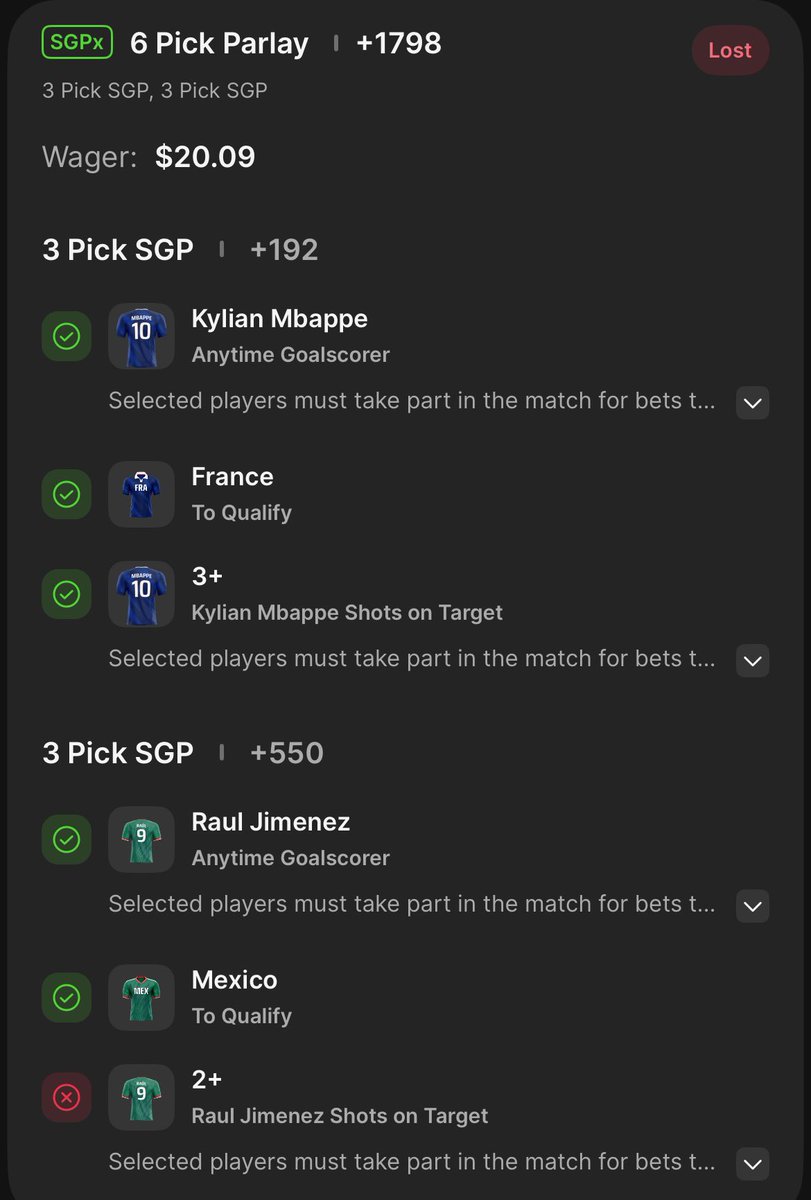Select the second 3 Pick SGP +550 header

[183, 752]
